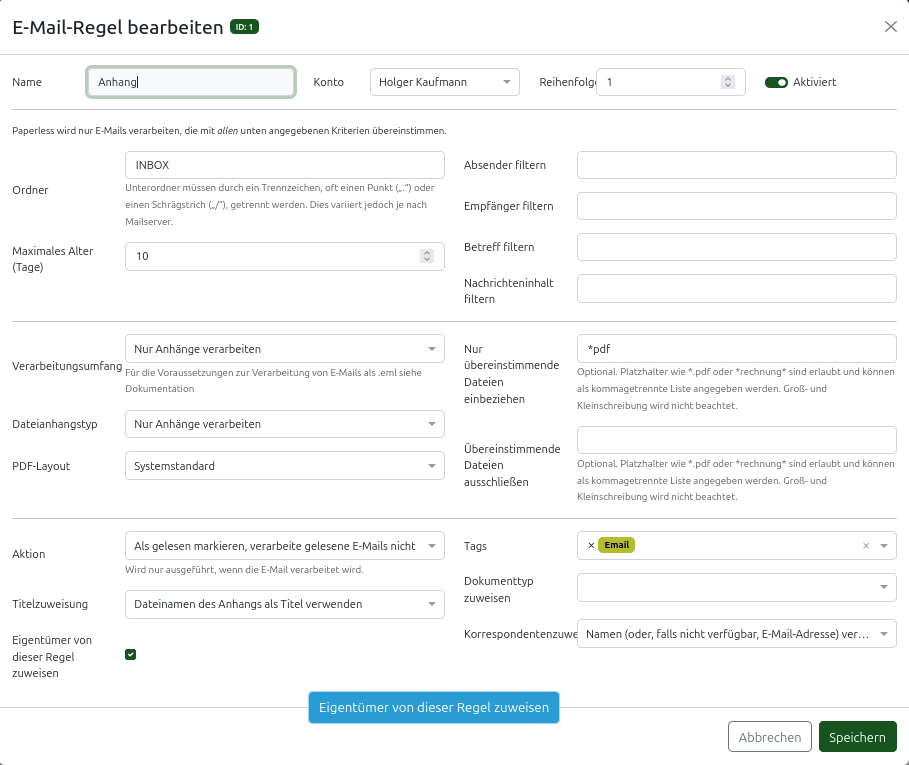Open the Dokumenttyp zuweisen dropdown
This screenshot has height=765, width=909.
(736, 587)
